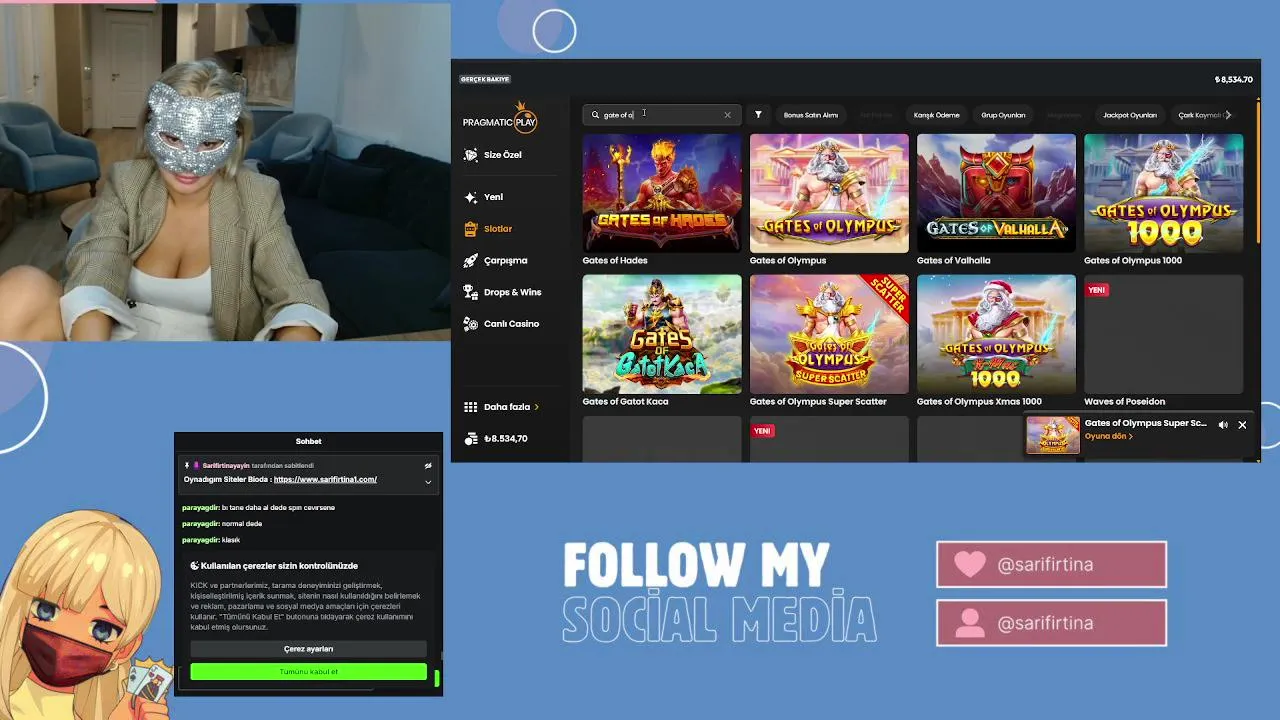Click the 'Gates of Hades' title text

click(615, 260)
